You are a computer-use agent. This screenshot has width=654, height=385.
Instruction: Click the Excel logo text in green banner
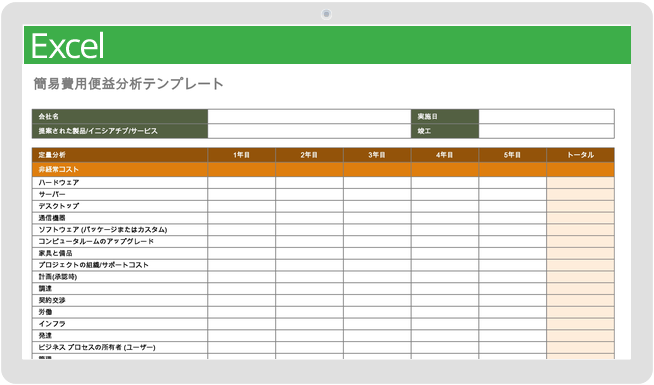point(68,46)
